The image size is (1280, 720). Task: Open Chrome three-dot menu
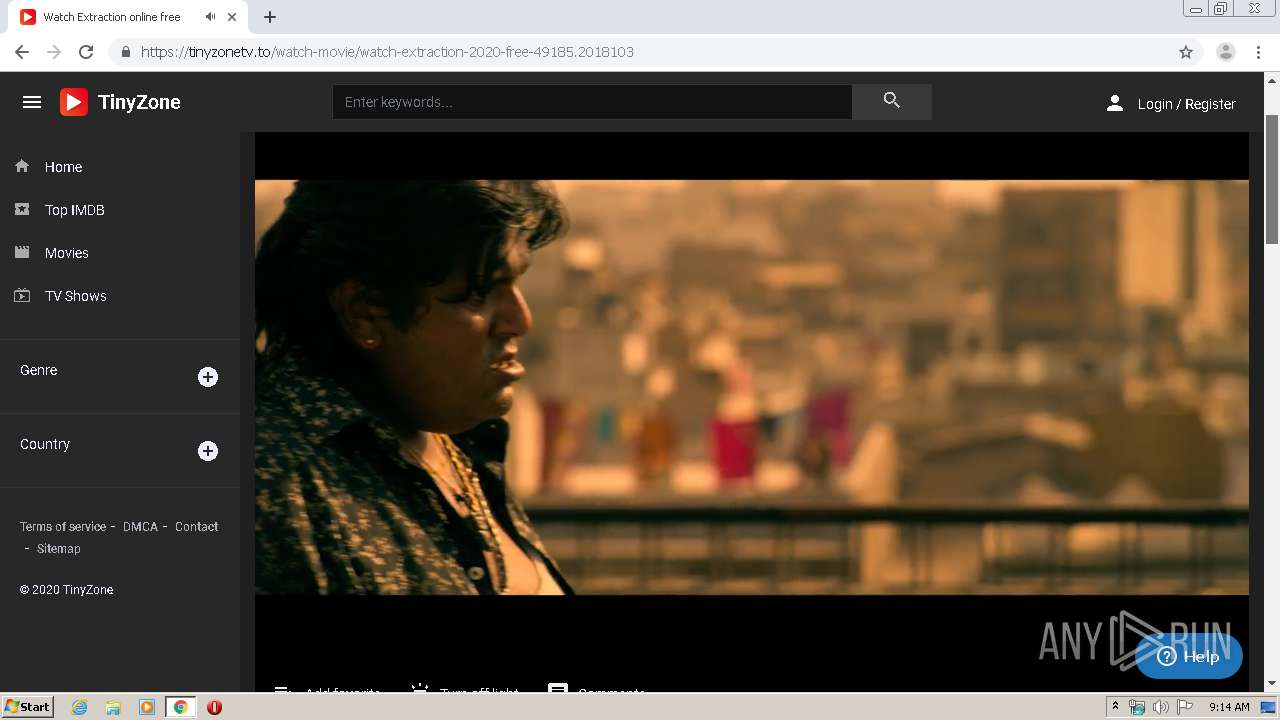pos(1259,52)
